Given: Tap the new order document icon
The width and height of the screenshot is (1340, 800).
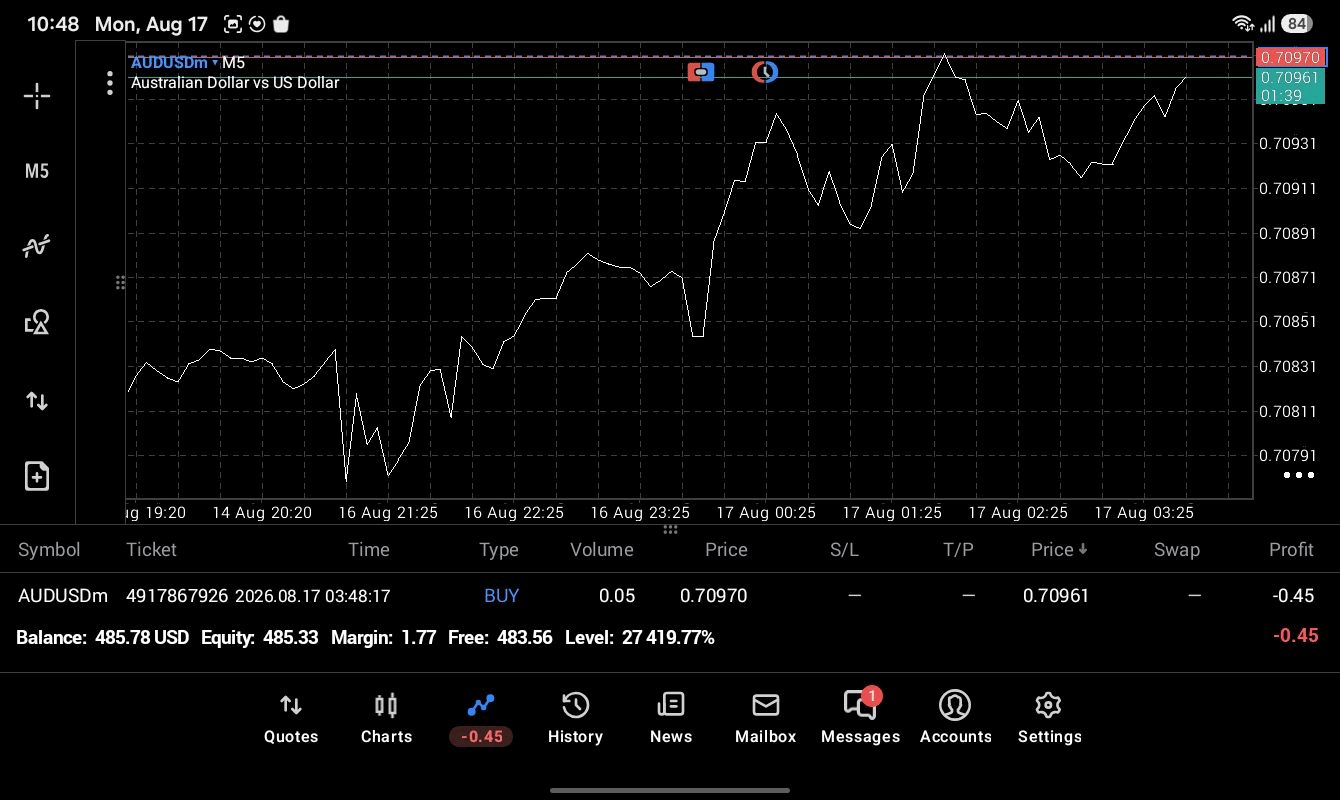Looking at the screenshot, I should (37, 476).
